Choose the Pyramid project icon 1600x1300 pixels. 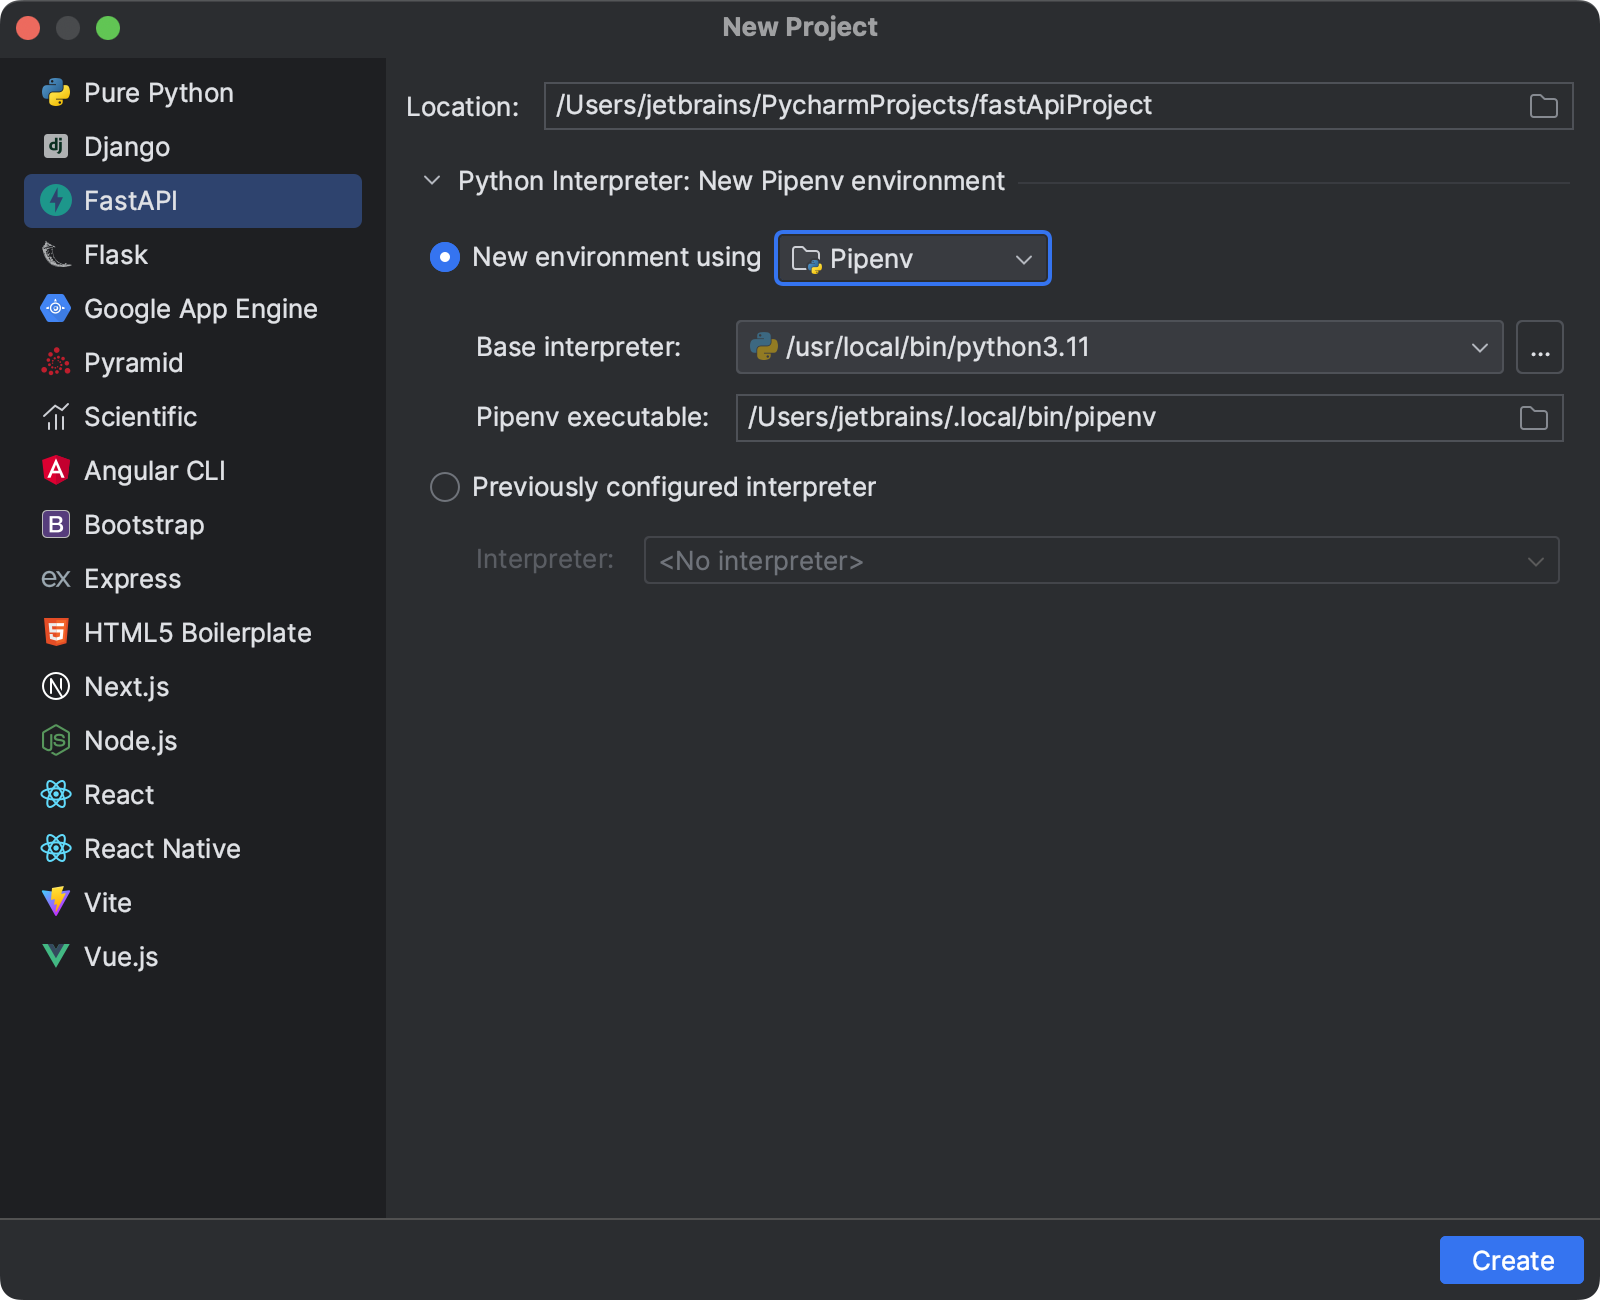56,363
